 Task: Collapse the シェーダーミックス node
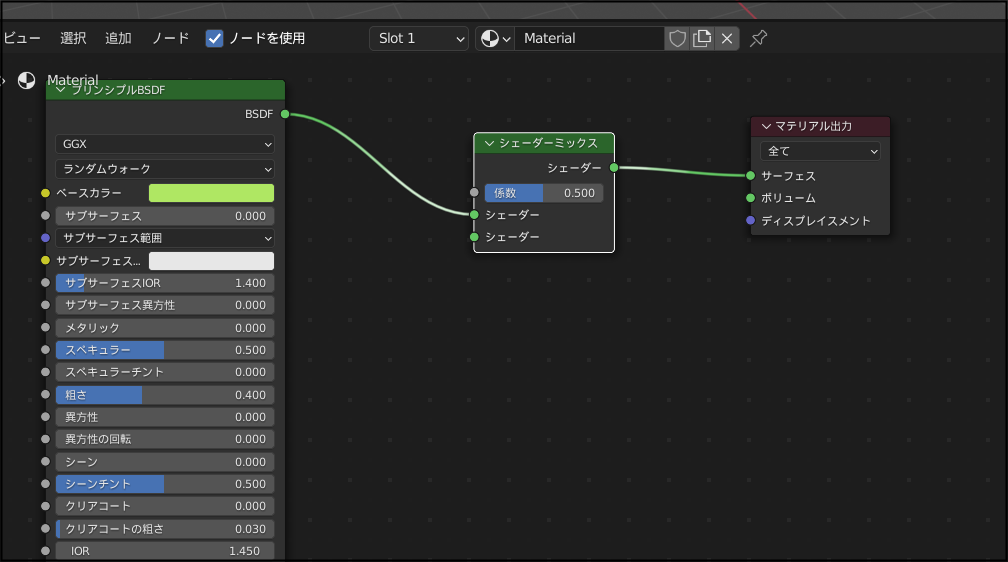[489, 143]
